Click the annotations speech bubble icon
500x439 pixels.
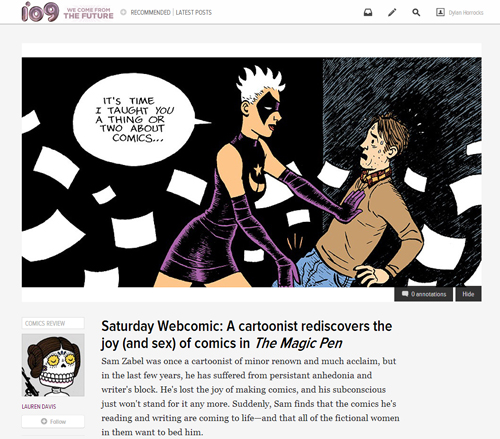click(x=405, y=294)
